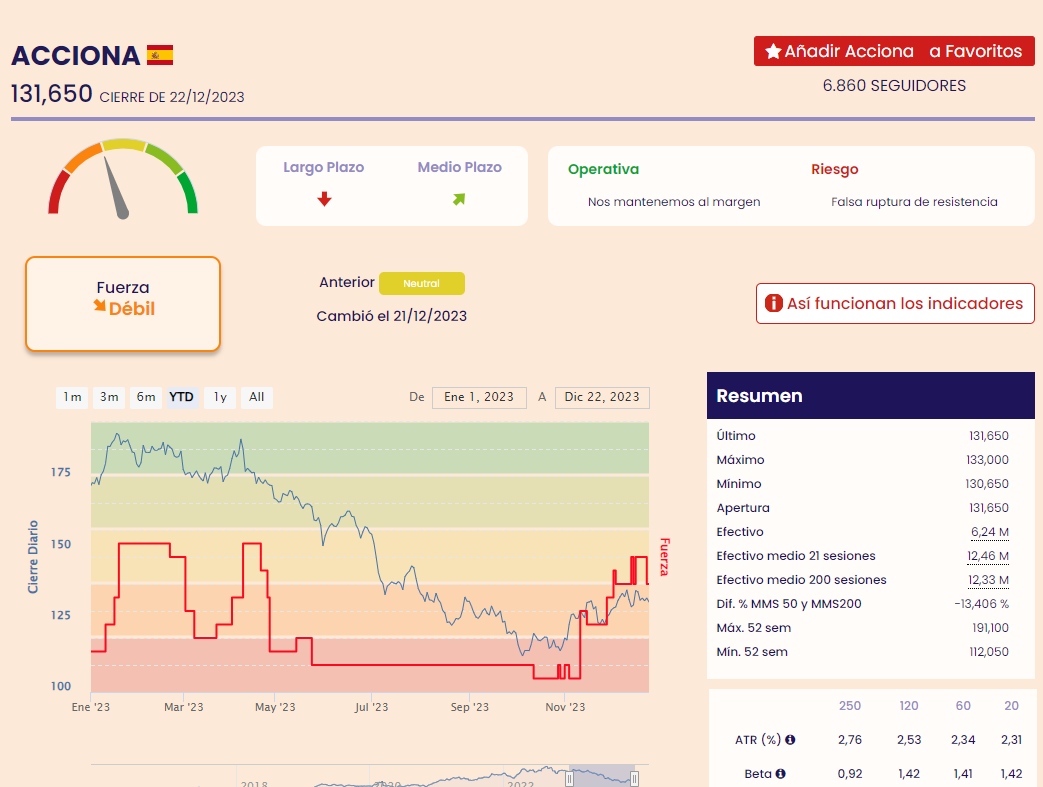
Task: Click Dif. % MMS 50 y MMS200 value
Action: [982, 603]
